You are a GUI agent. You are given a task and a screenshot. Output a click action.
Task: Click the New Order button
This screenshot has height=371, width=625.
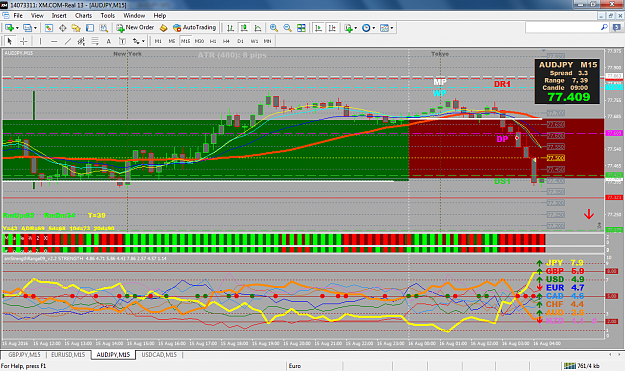(135, 27)
